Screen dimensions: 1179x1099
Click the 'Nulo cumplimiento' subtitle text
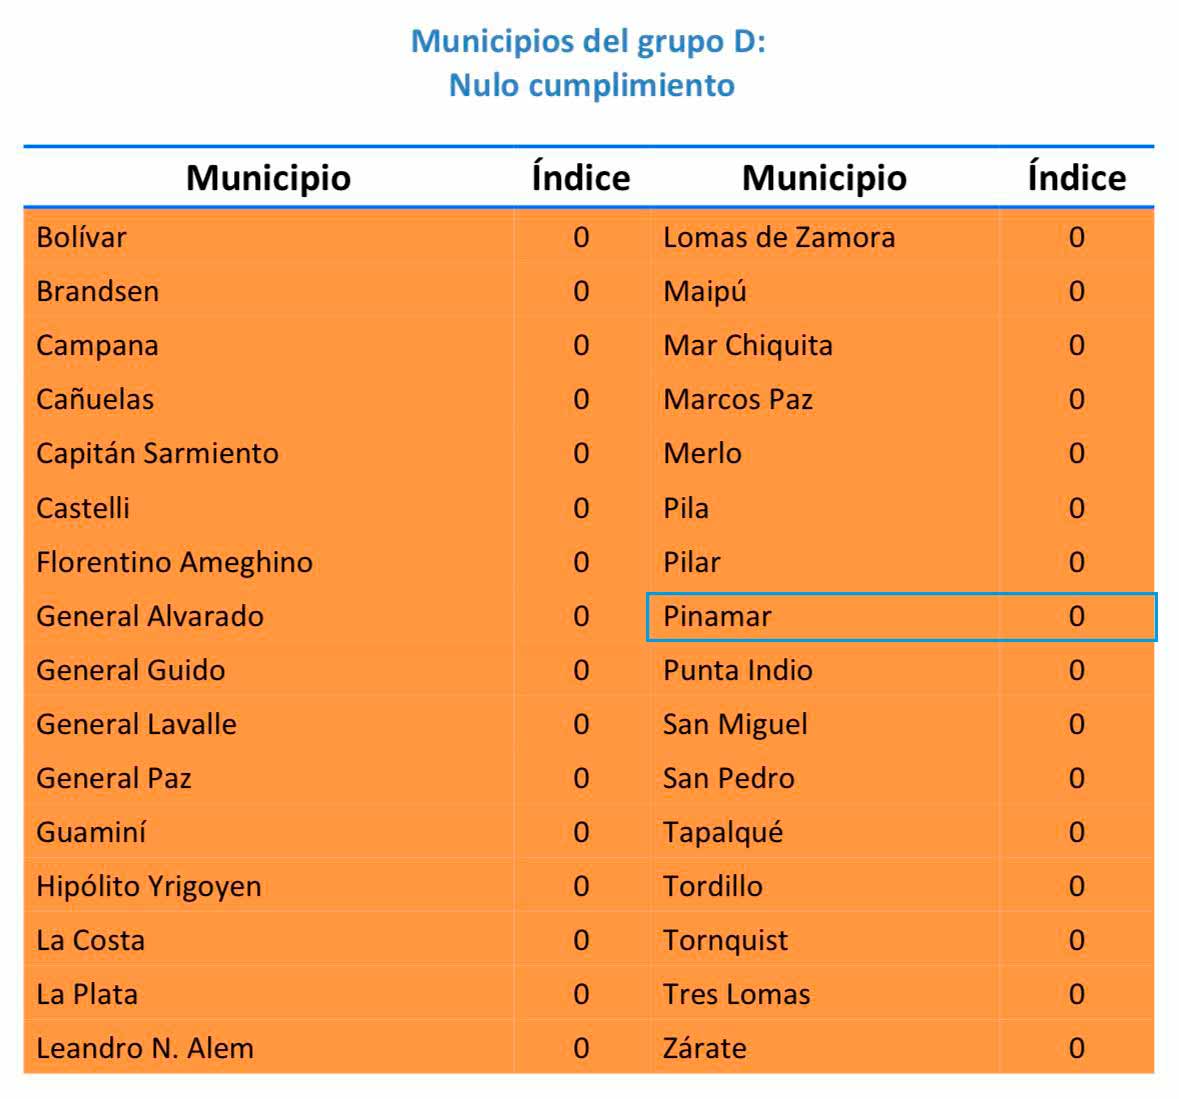tap(592, 85)
